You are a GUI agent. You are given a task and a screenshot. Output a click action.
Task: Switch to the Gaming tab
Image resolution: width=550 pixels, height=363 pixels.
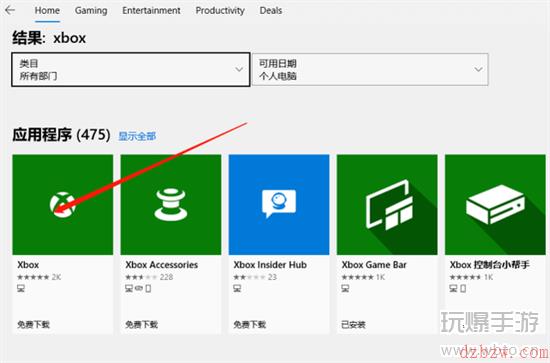(x=91, y=11)
